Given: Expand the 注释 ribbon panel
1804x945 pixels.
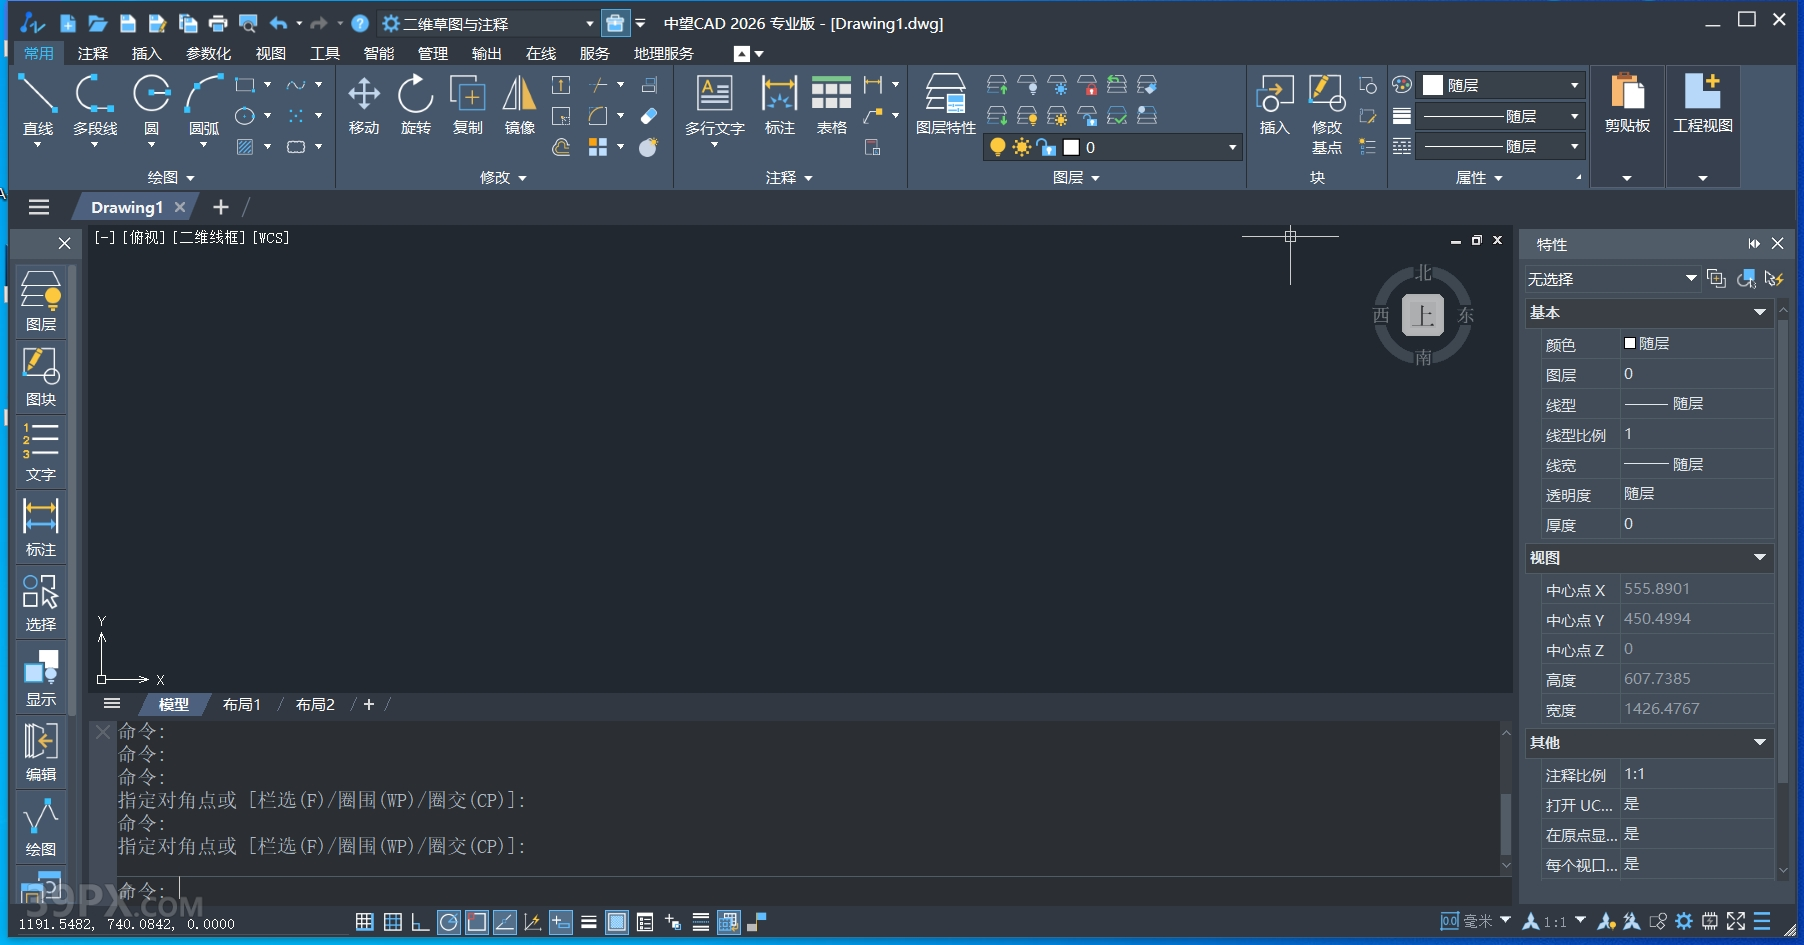Looking at the screenshot, I should 789,177.
